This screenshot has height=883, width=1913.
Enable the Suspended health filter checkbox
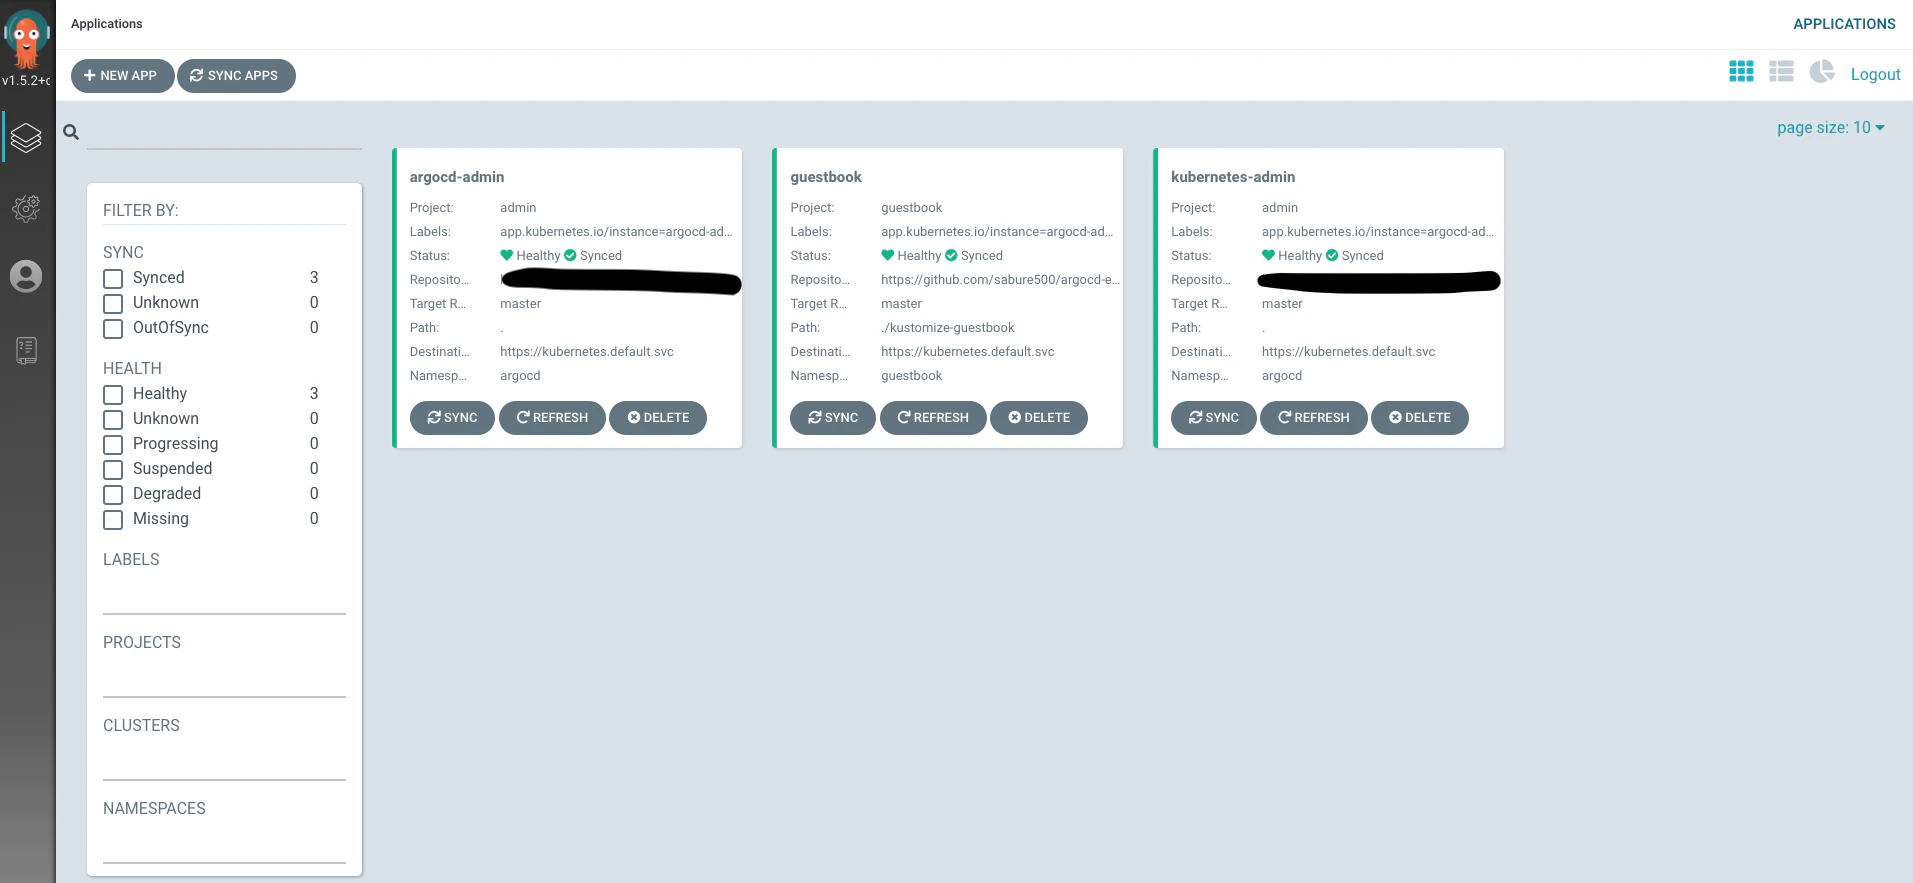coord(113,470)
